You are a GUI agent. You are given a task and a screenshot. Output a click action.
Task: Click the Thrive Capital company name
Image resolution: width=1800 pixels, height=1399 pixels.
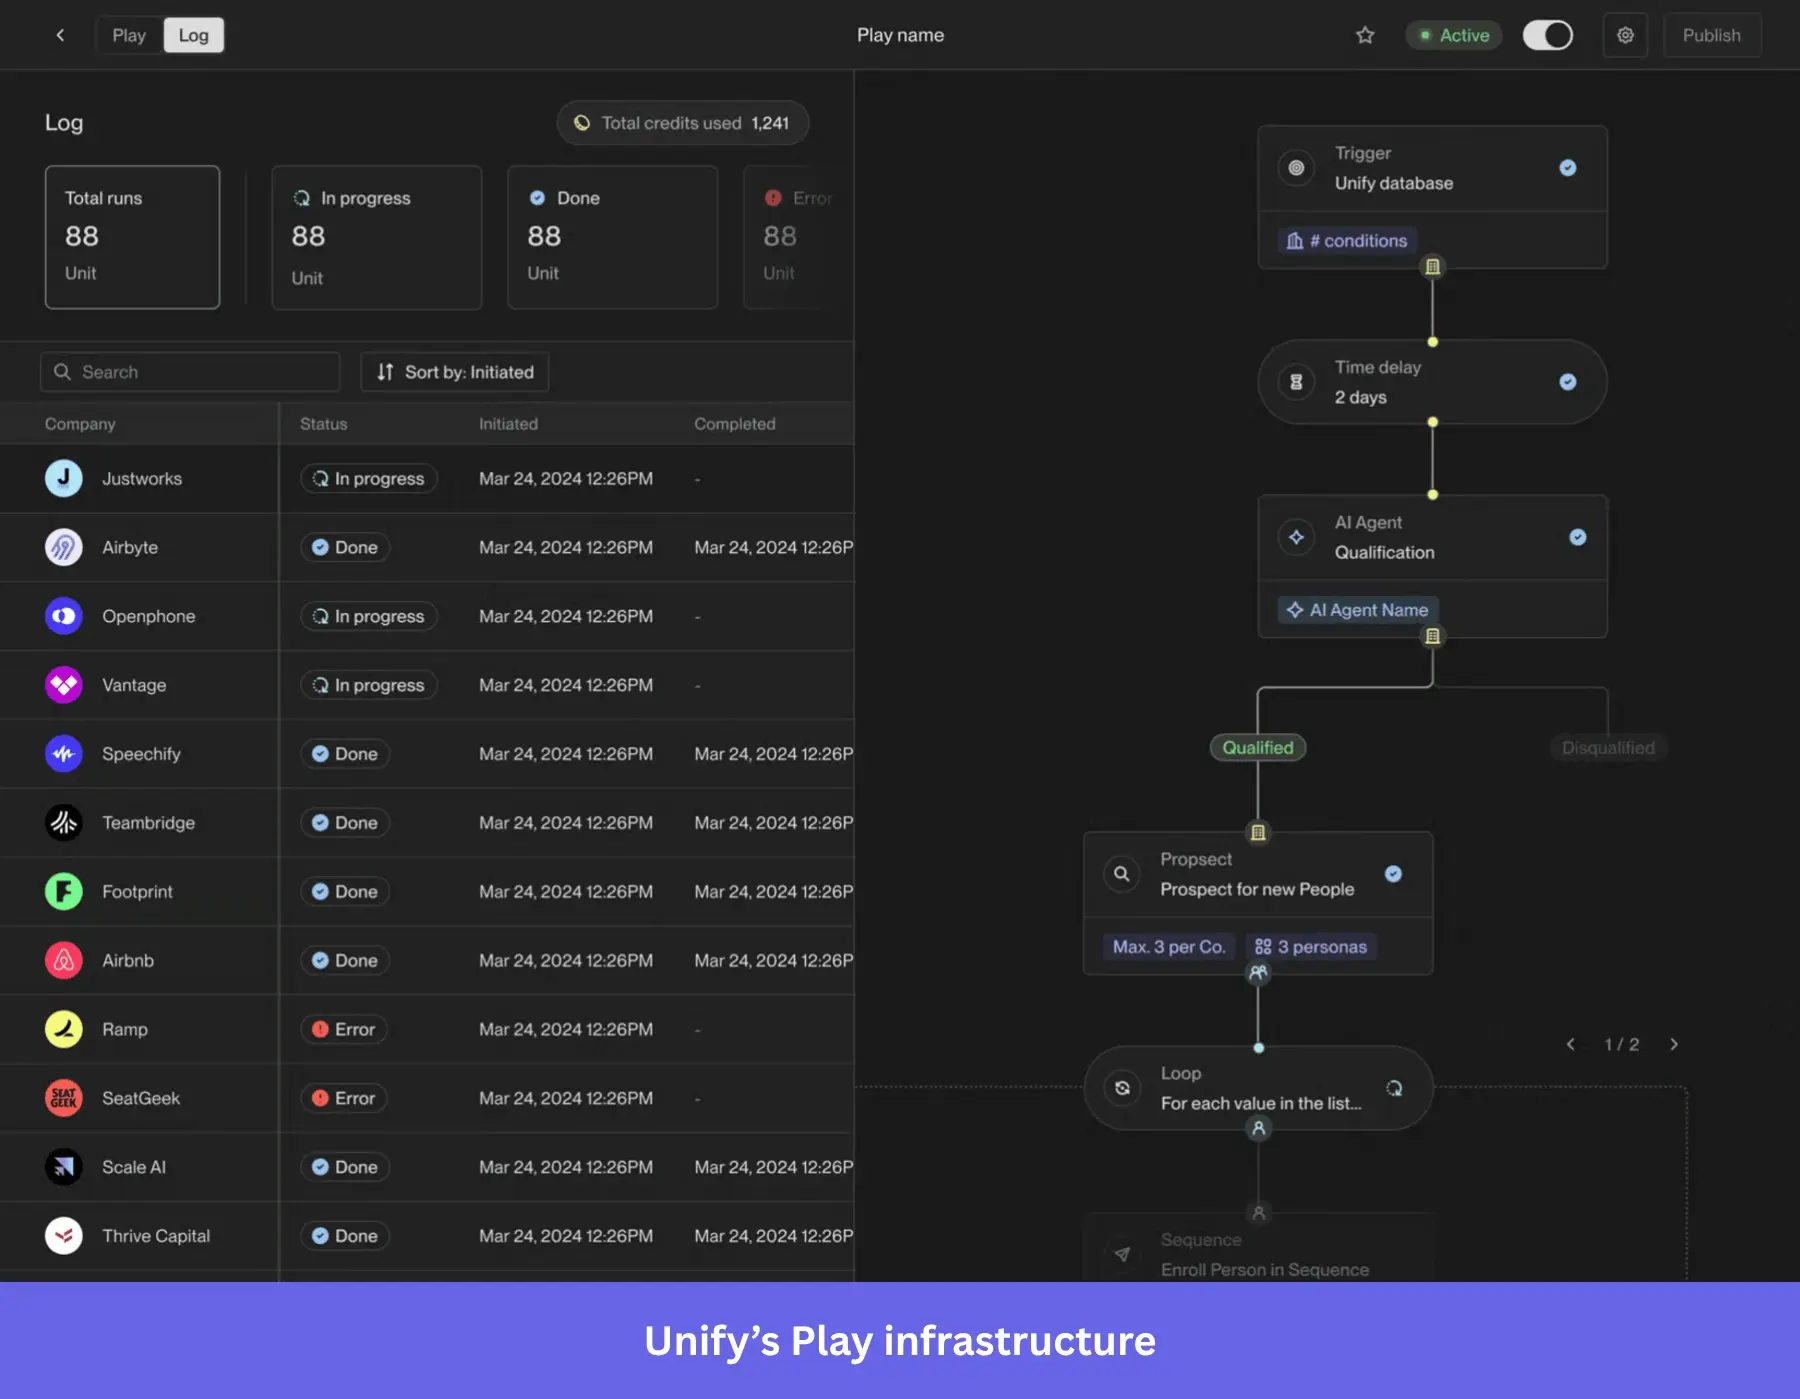[x=156, y=1236]
